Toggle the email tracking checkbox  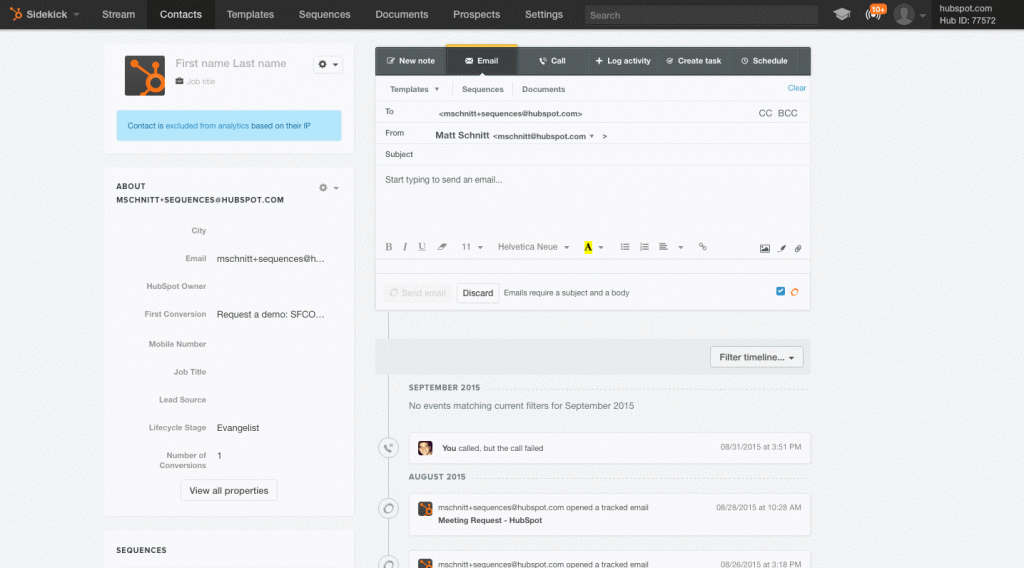(x=780, y=291)
